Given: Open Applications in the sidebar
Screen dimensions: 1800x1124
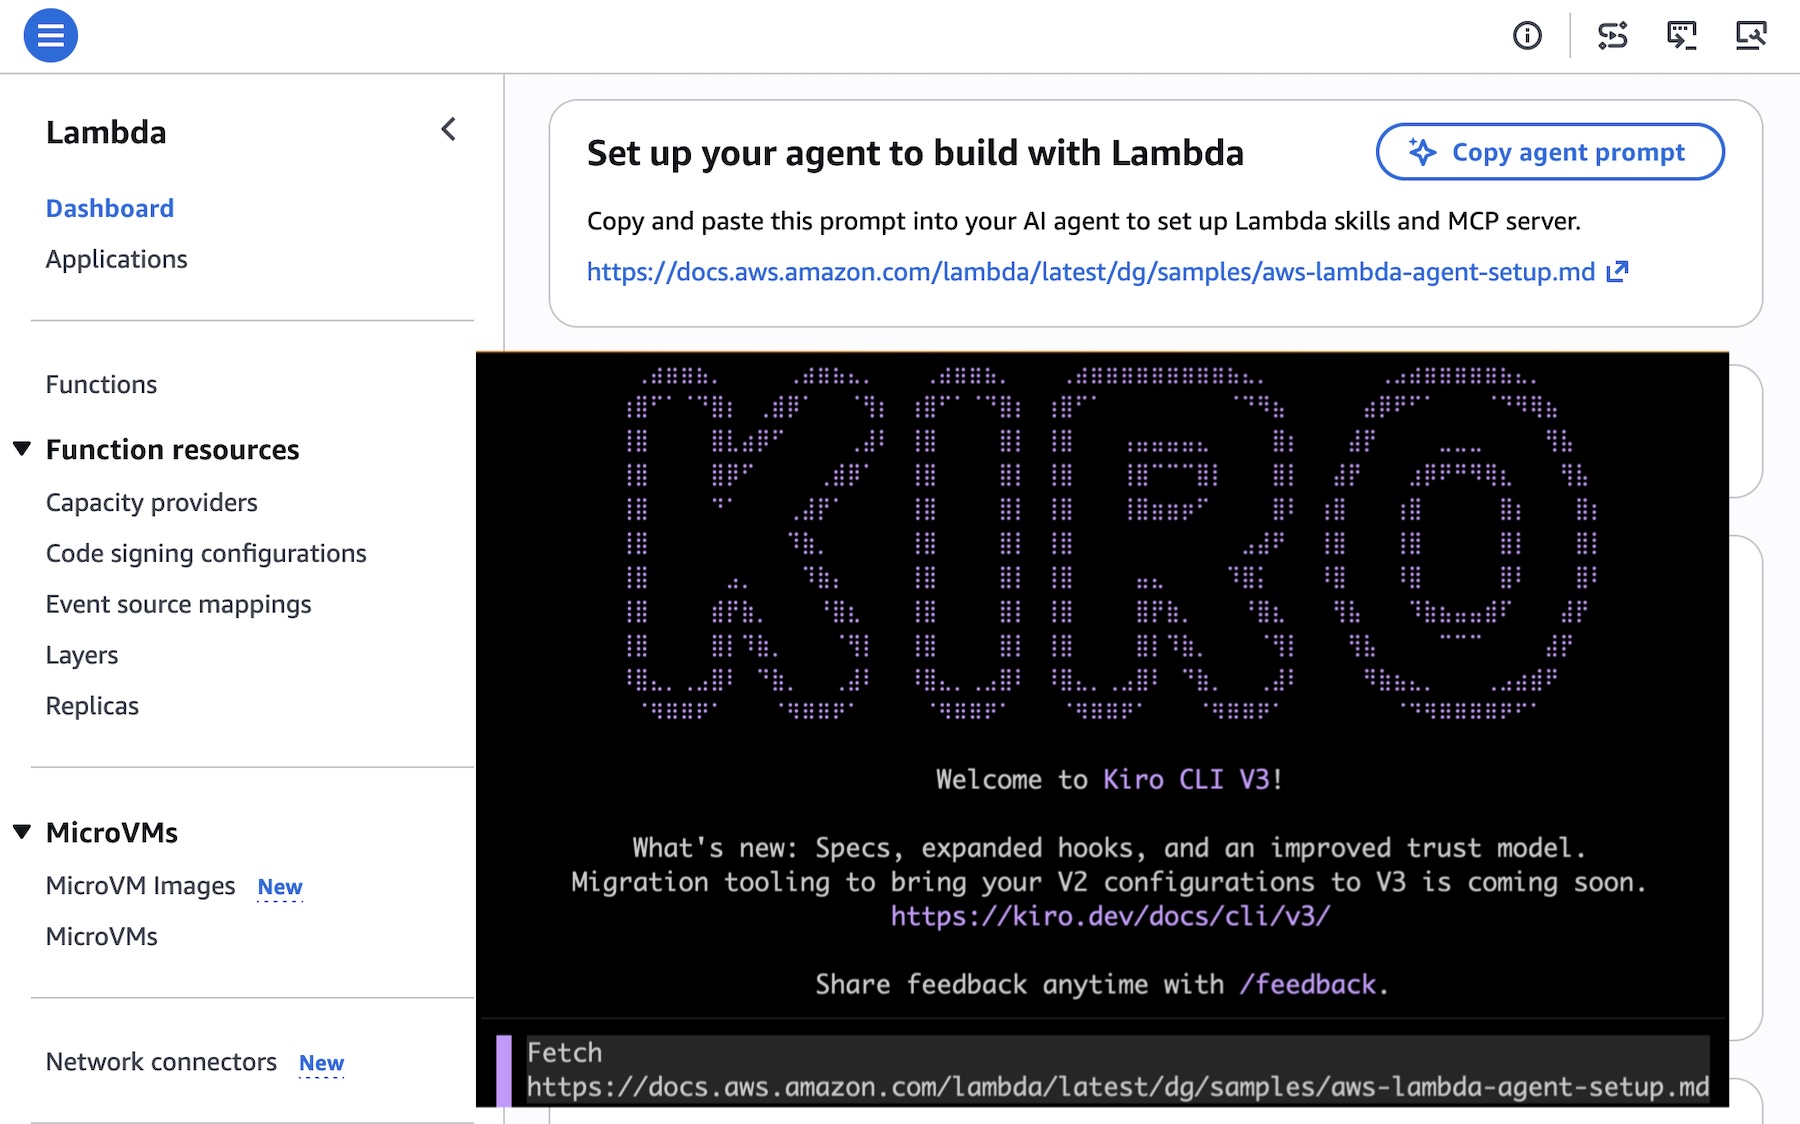Looking at the screenshot, I should click(x=116, y=259).
